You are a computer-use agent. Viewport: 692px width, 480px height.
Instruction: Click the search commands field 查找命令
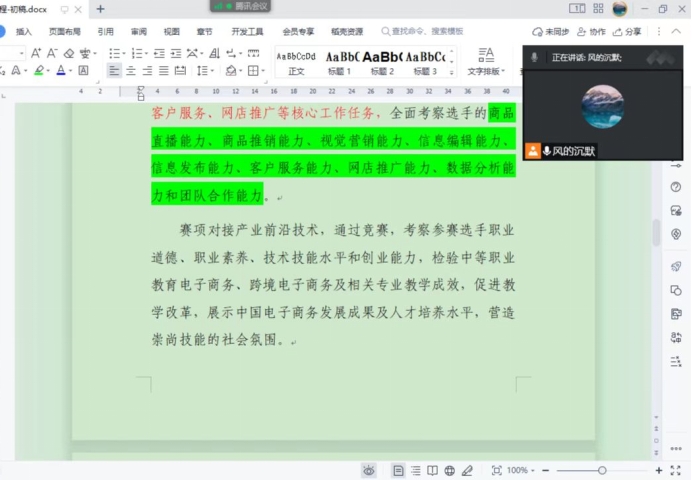[423, 31]
